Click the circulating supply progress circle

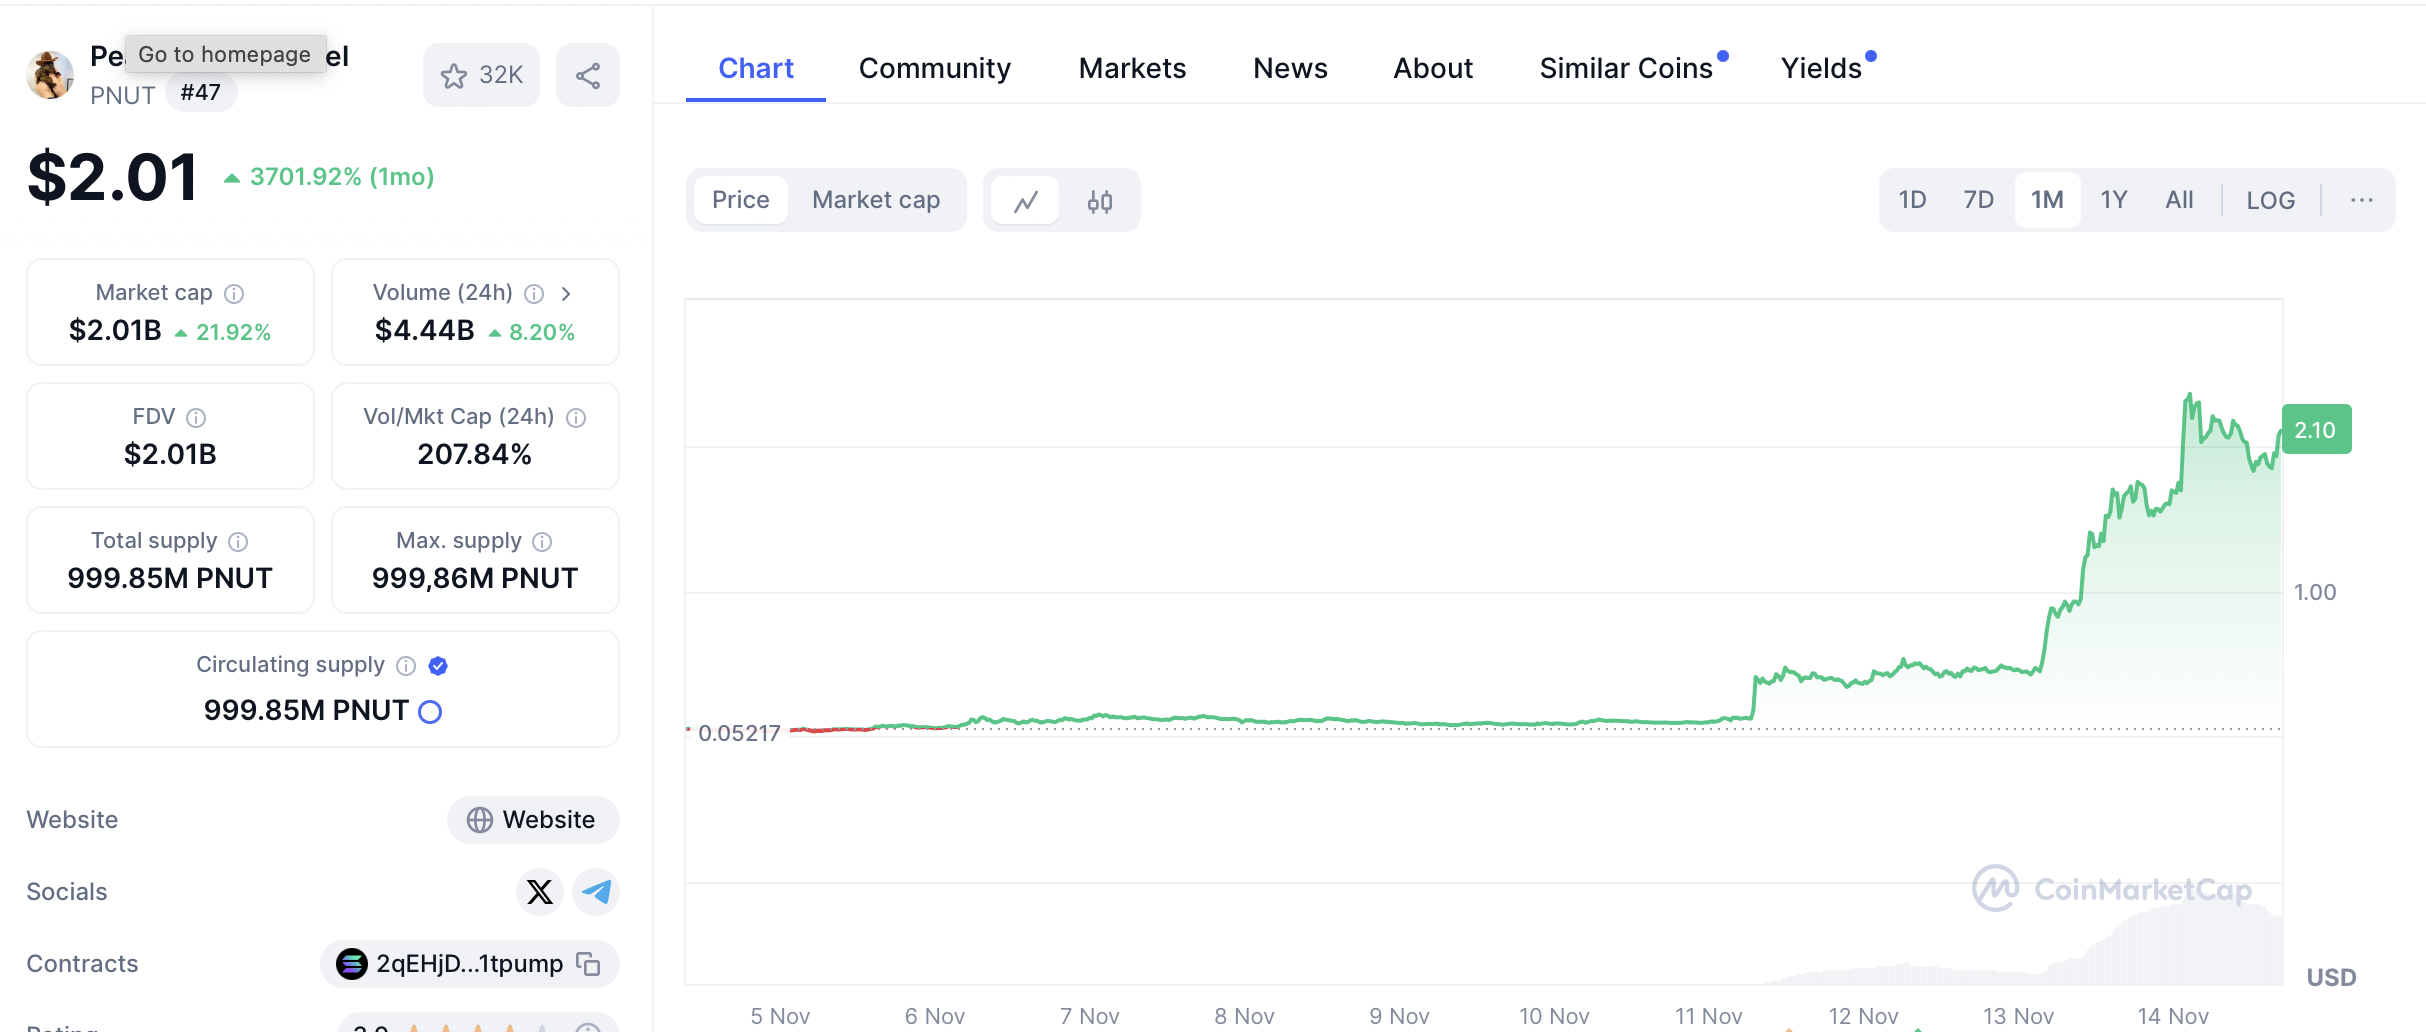pos(430,711)
